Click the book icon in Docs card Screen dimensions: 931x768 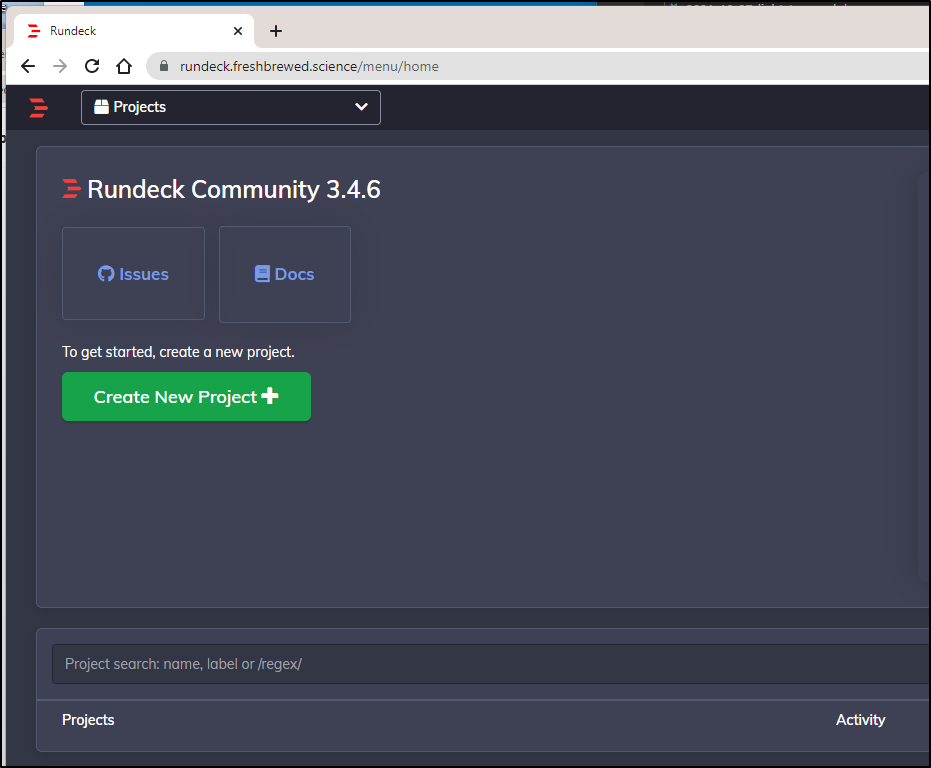(262, 274)
